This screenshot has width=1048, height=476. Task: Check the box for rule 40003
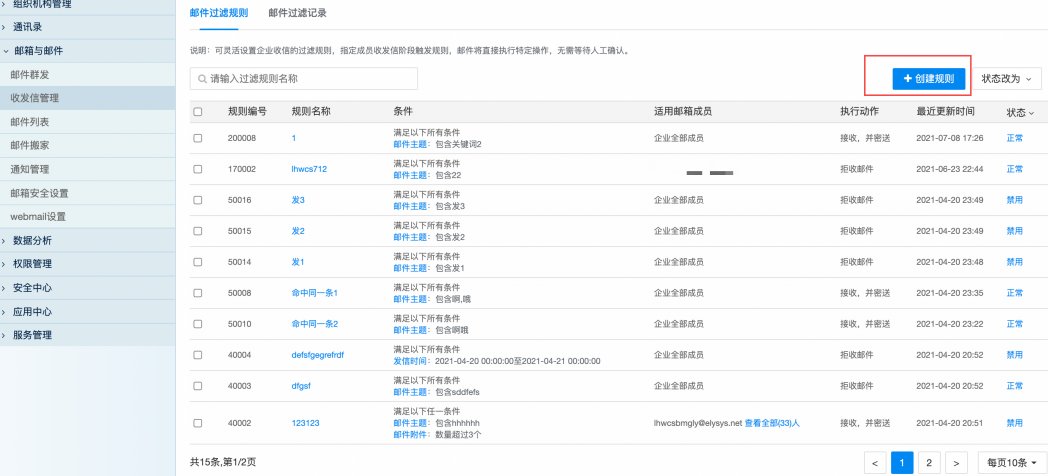point(198,386)
